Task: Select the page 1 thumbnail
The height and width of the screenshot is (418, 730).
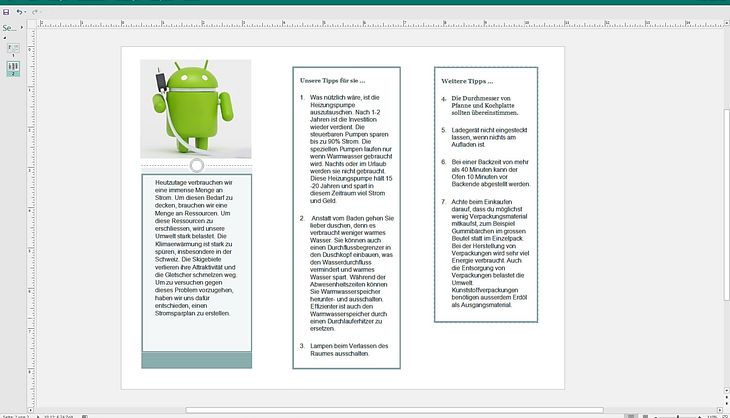Action: (13, 48)
